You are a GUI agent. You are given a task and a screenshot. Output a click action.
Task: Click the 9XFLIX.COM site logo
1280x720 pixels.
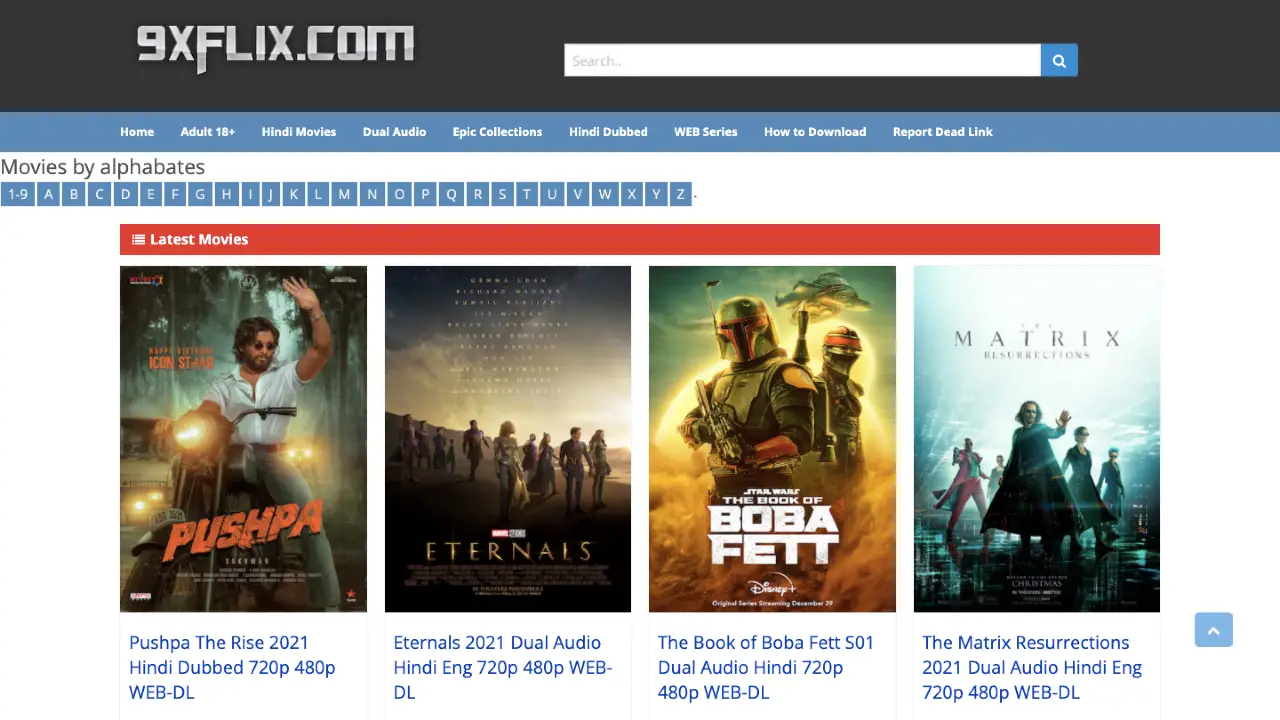(x=275, y=47)
